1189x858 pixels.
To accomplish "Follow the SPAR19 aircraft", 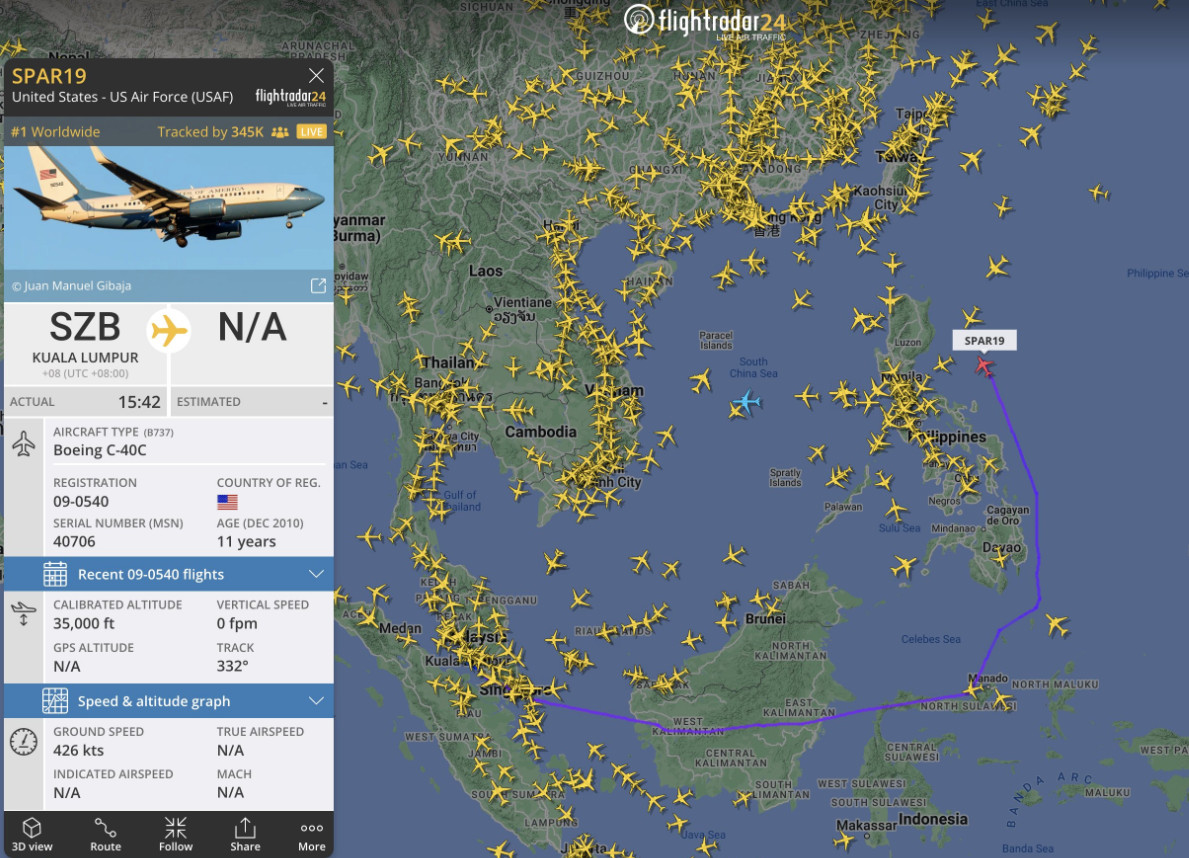I will coord(176,834).
